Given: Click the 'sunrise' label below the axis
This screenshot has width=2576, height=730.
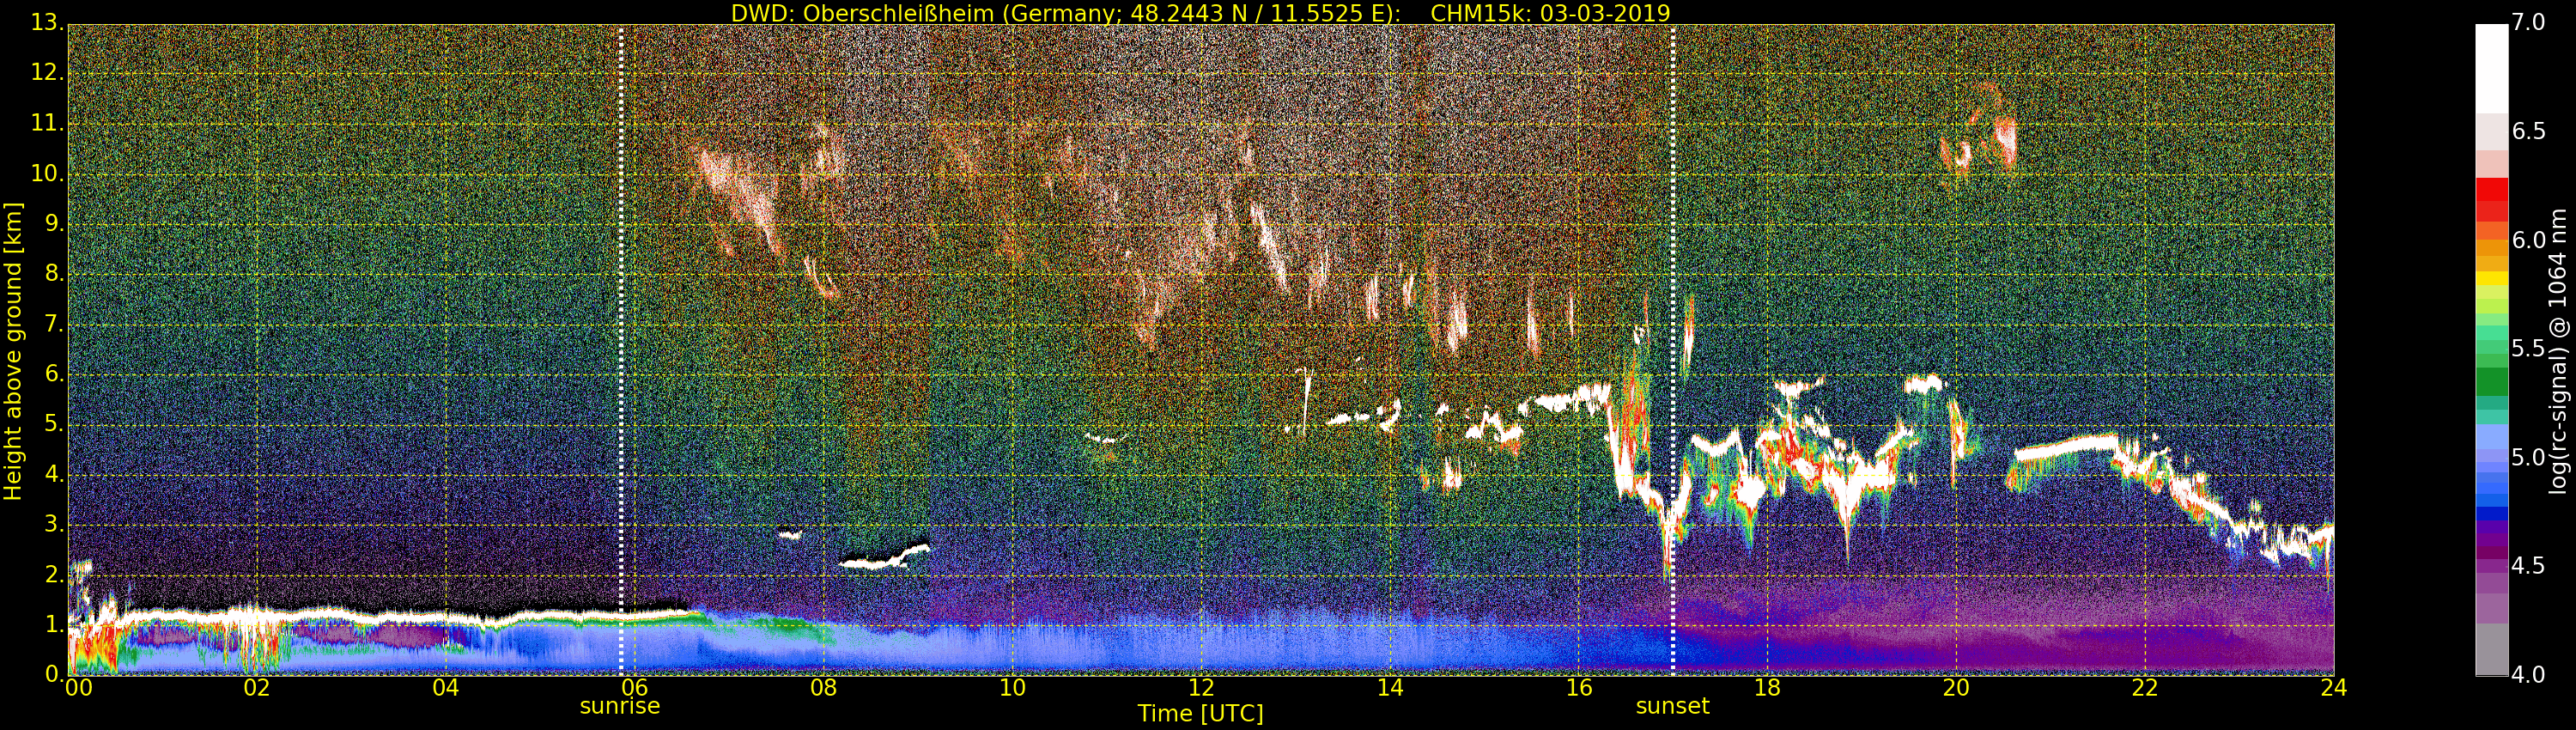Looking at the screenshot, I should click(x=620, y=706).
